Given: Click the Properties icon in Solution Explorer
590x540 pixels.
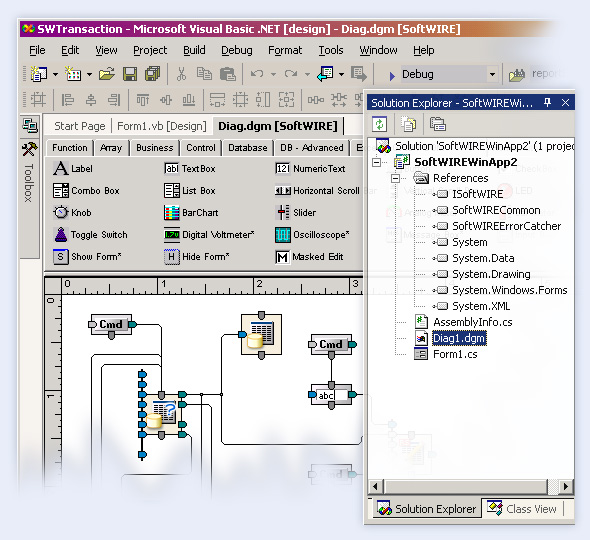Looking at the screenshot, I should [x=438, y=124].
